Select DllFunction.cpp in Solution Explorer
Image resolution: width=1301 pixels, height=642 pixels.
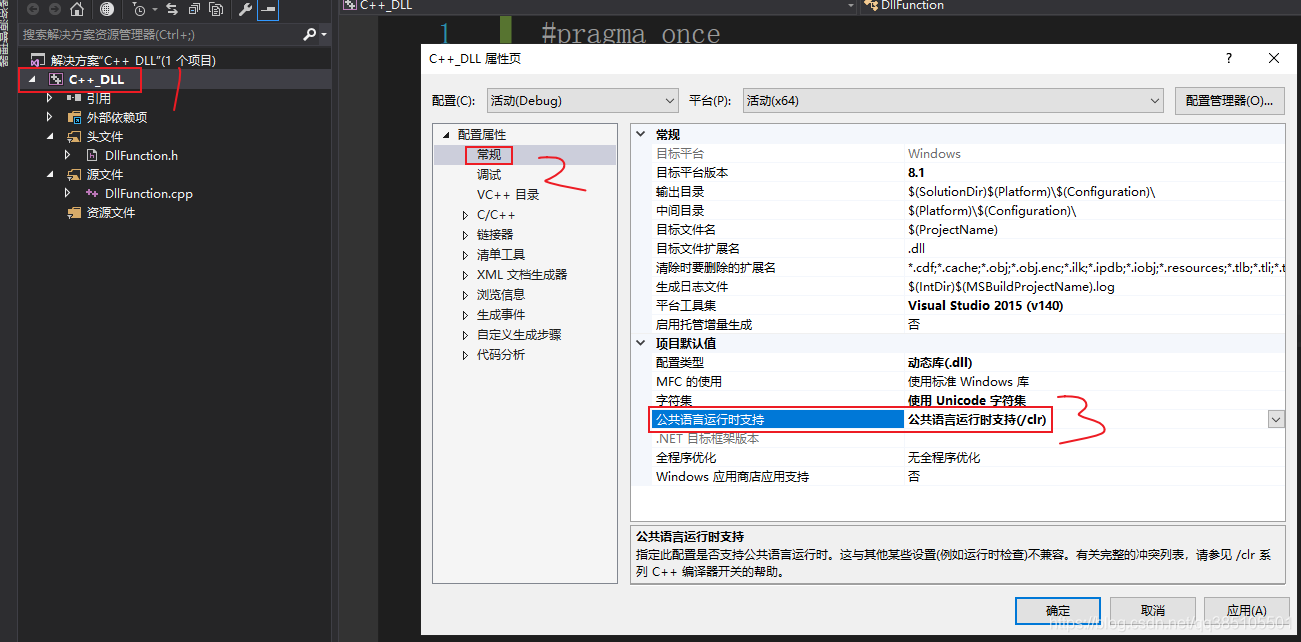click(x=148, y=193)
